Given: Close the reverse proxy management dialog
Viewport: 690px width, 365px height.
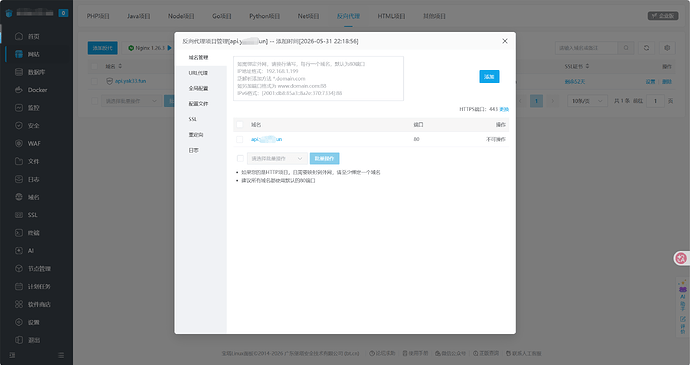Looking at the screenshot, I should 505,41.
